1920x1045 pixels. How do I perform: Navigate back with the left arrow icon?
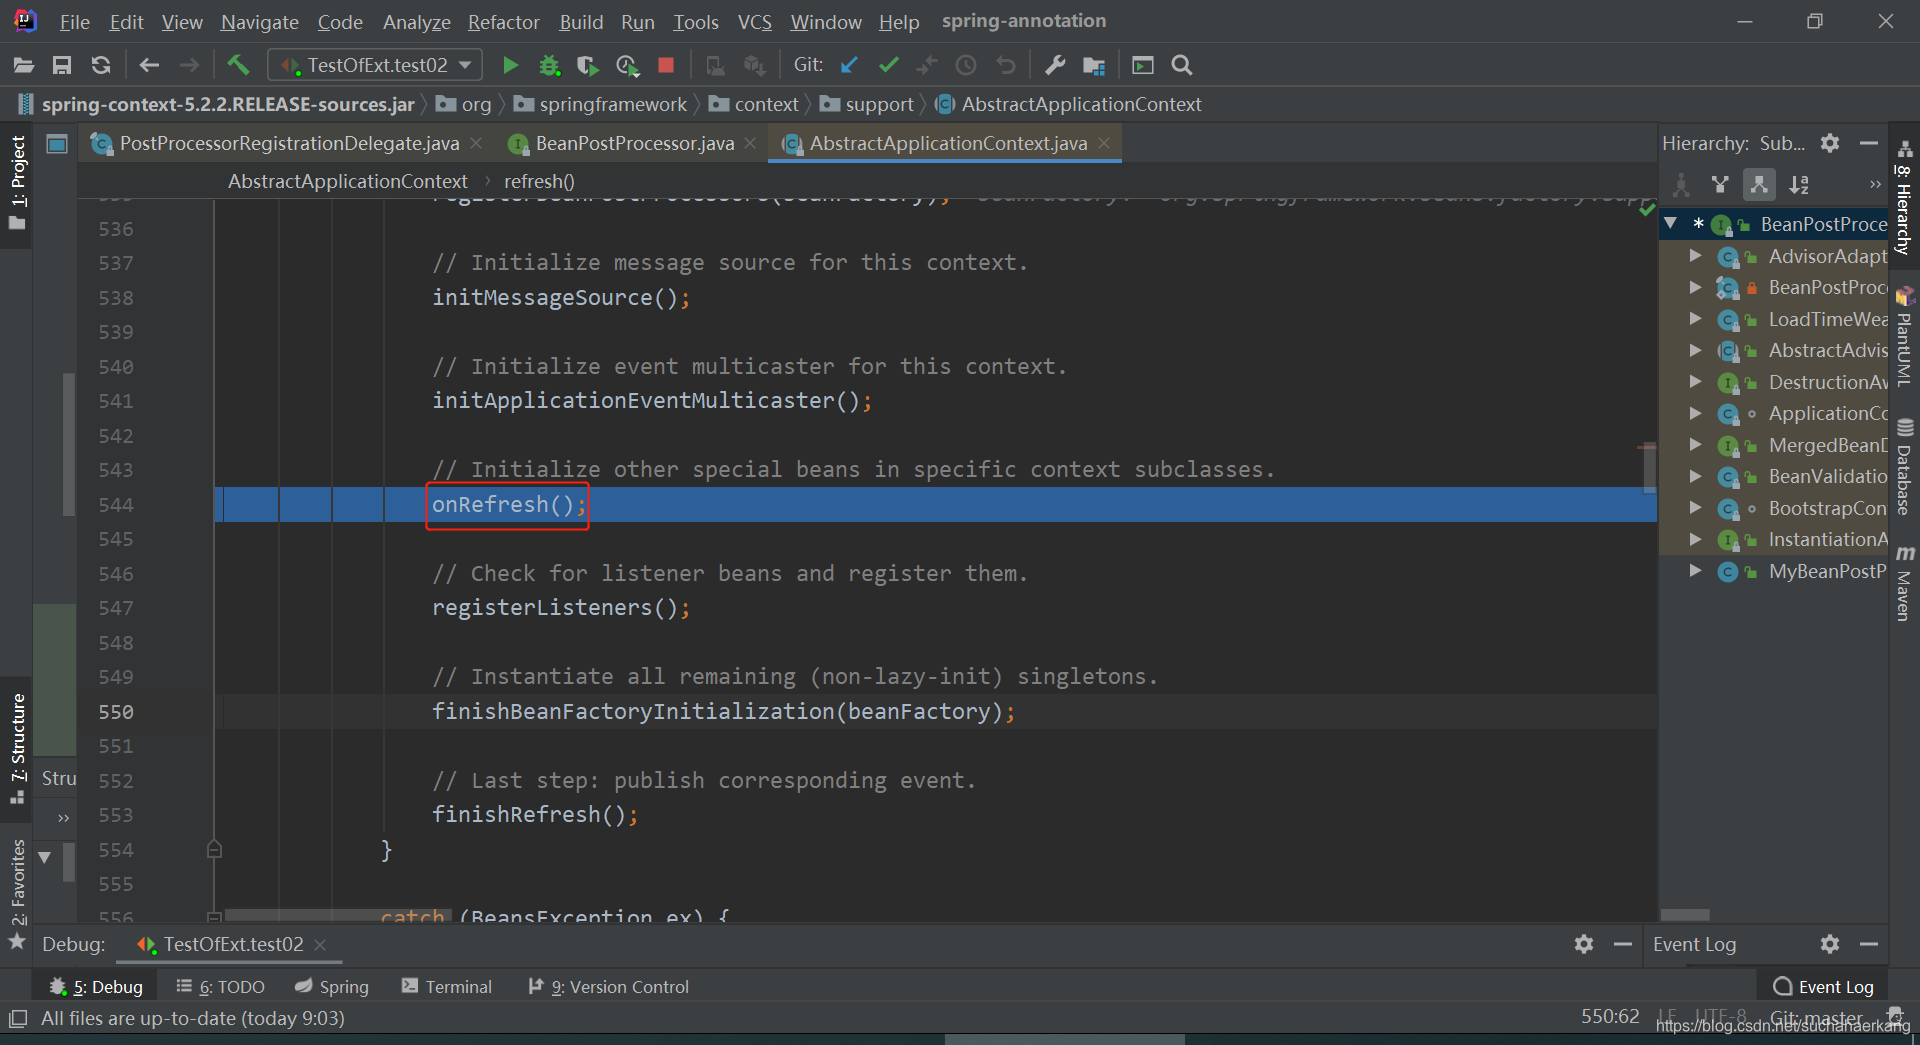click(150, 66)
